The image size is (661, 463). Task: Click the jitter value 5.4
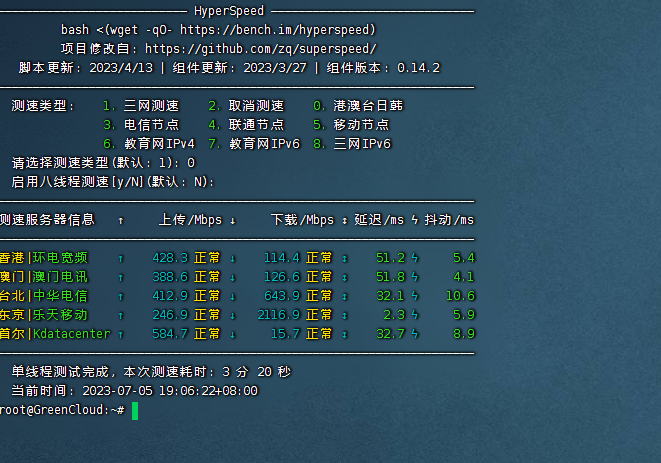(464, 258)
